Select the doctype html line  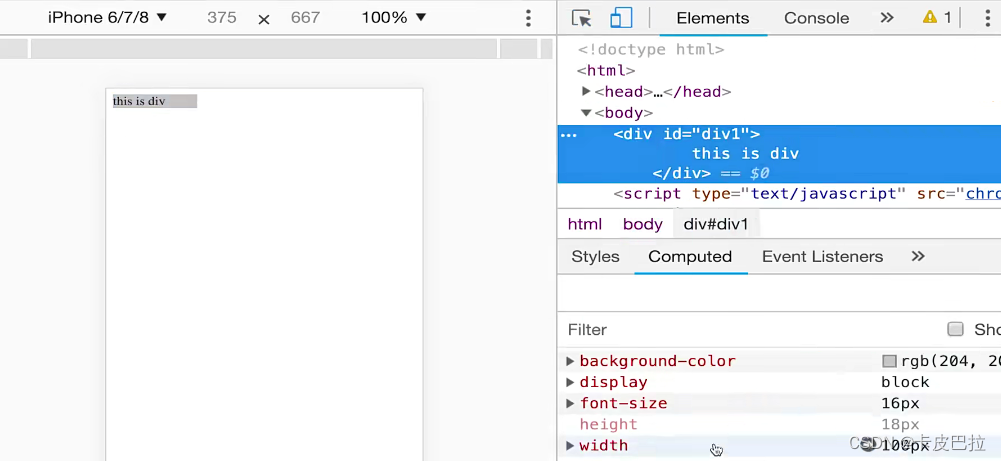point(651,49)
